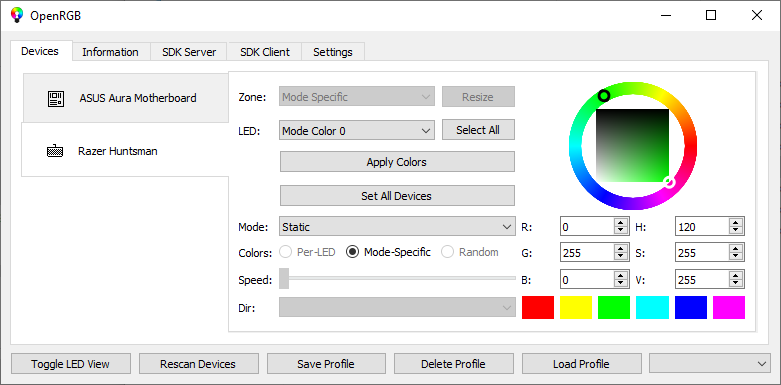Open the SDK Server tab

189,52
